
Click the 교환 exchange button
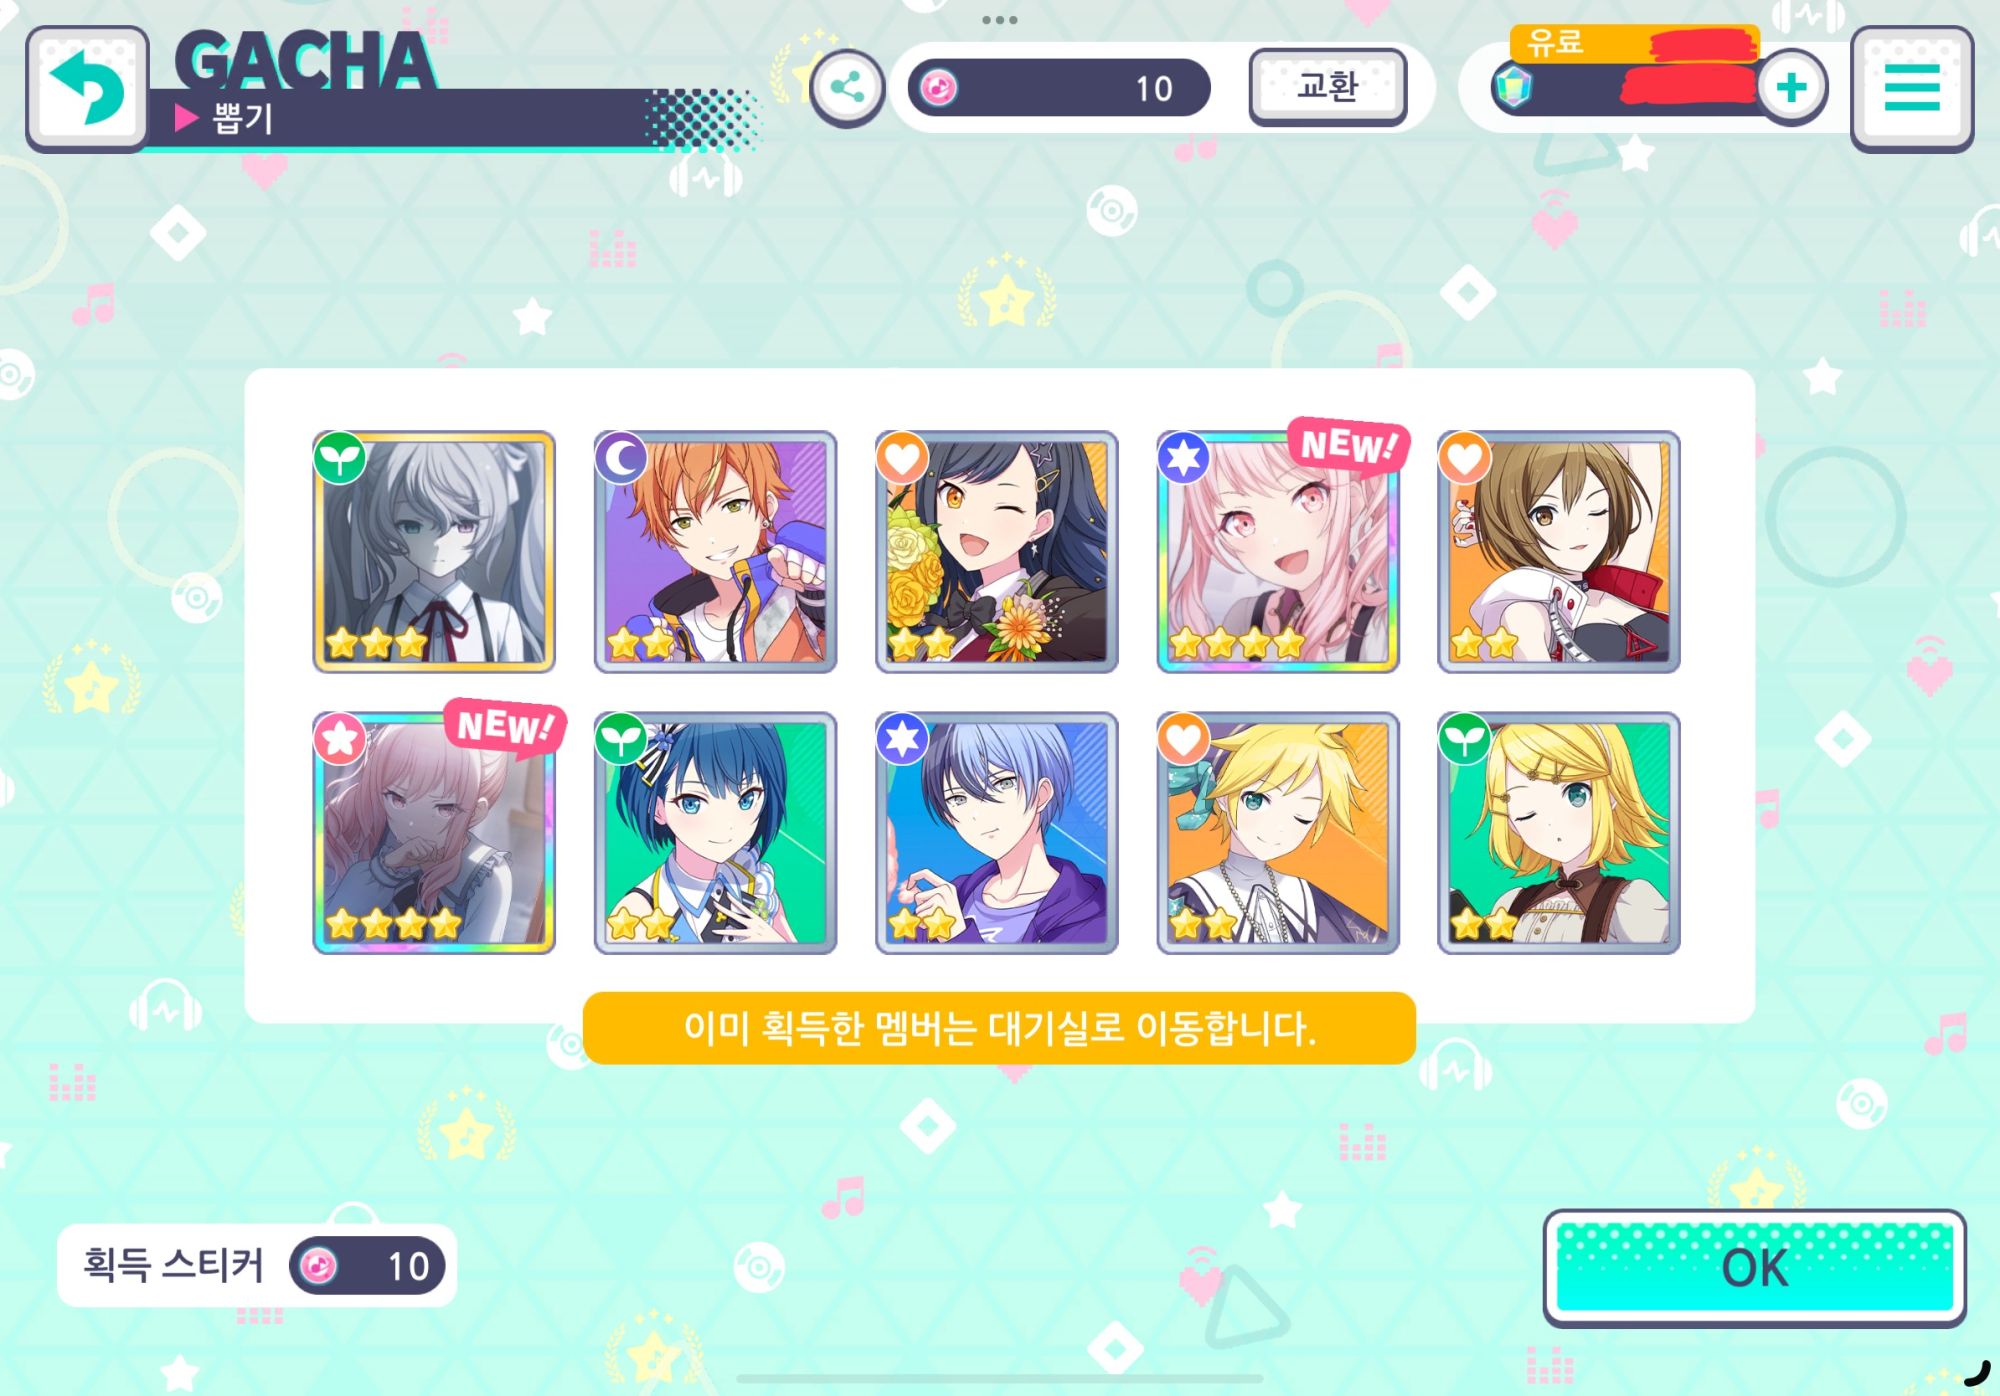(x=1327, y=87)
